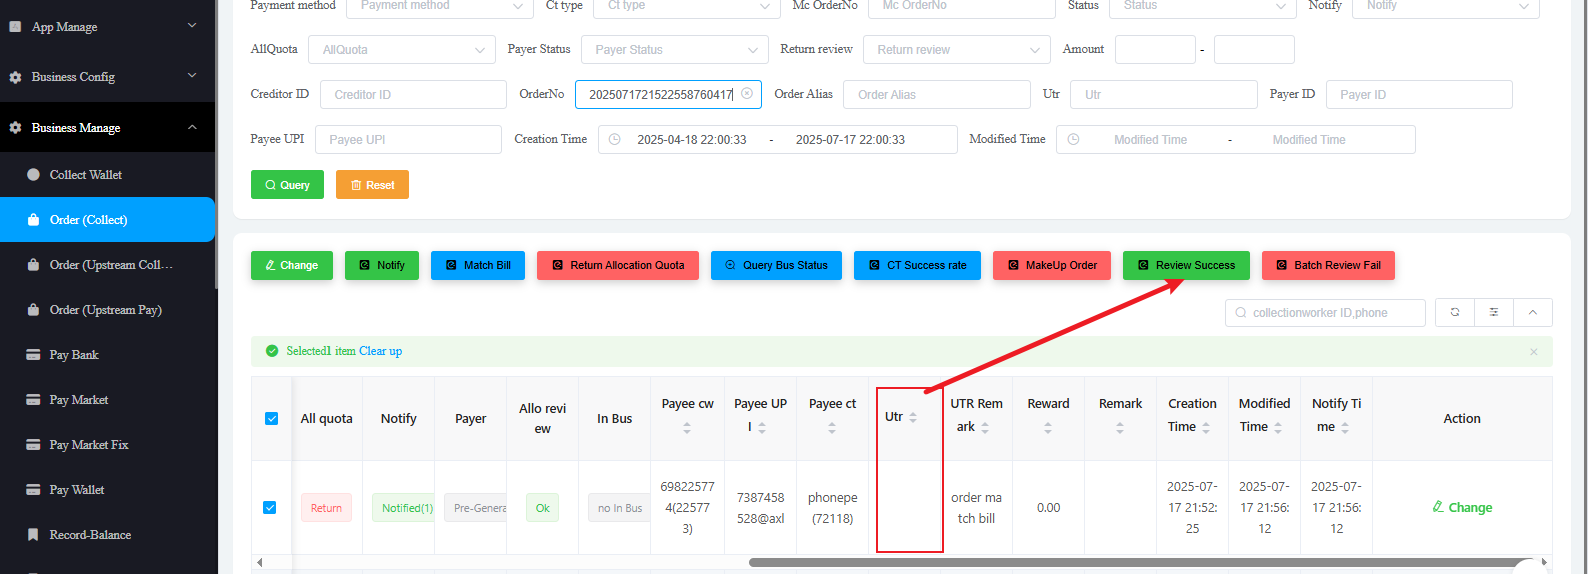Screen dimensions: 1588x574
Task: Click the refresh table icon
Action: point(1455,313)
